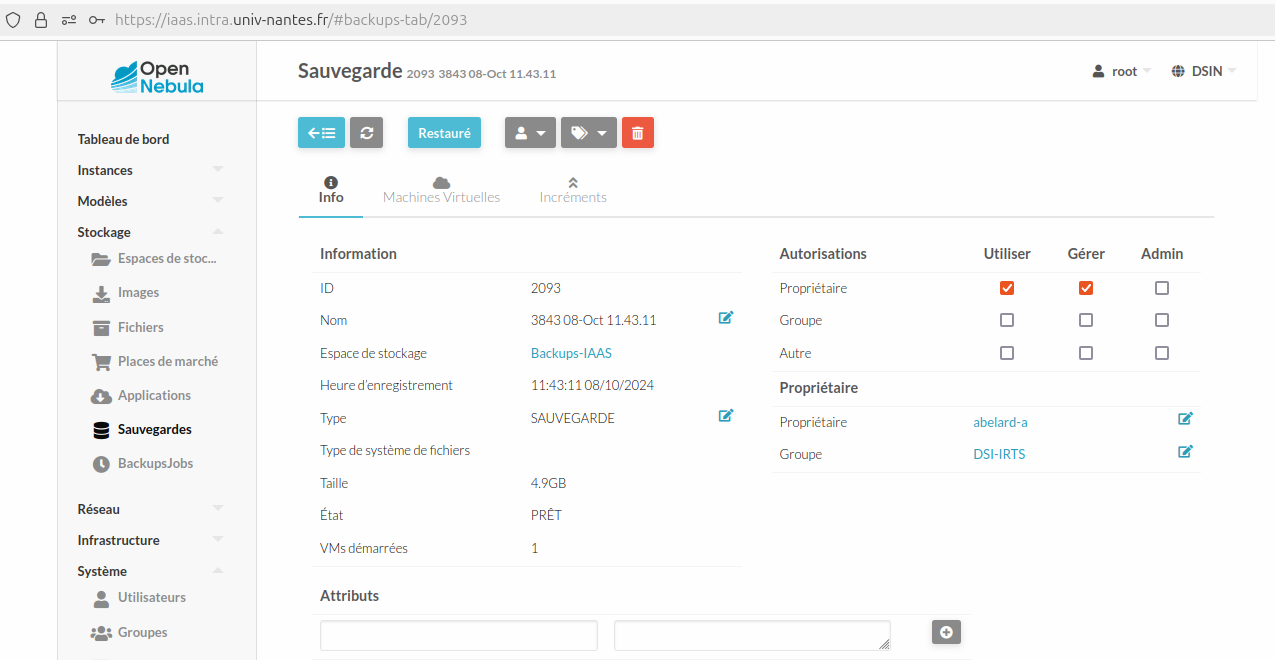The width and height of the screenshot is (1275, 660).
Task: Add an attribute using the plus button
Action: [946, 632]
